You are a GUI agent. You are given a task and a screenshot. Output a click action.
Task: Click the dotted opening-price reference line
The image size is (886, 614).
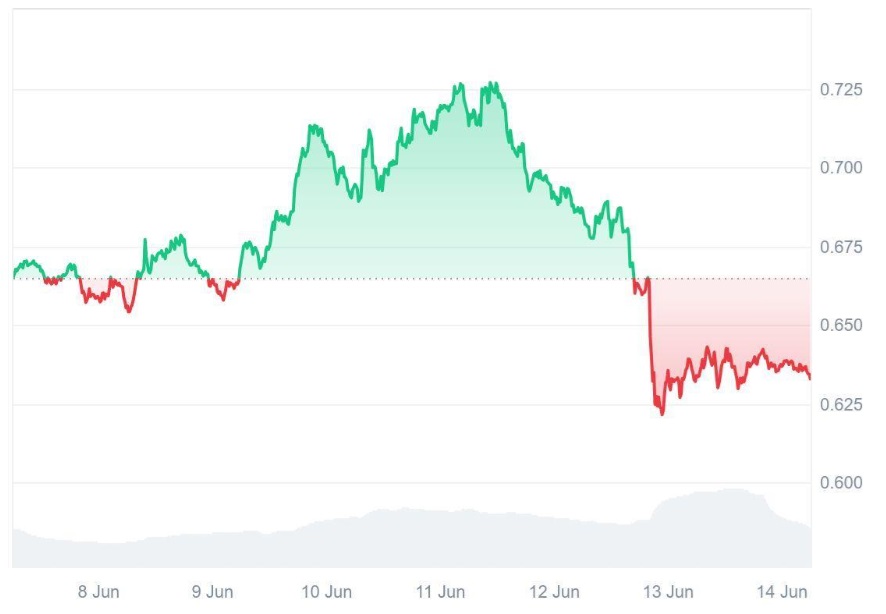coord(400,279)
